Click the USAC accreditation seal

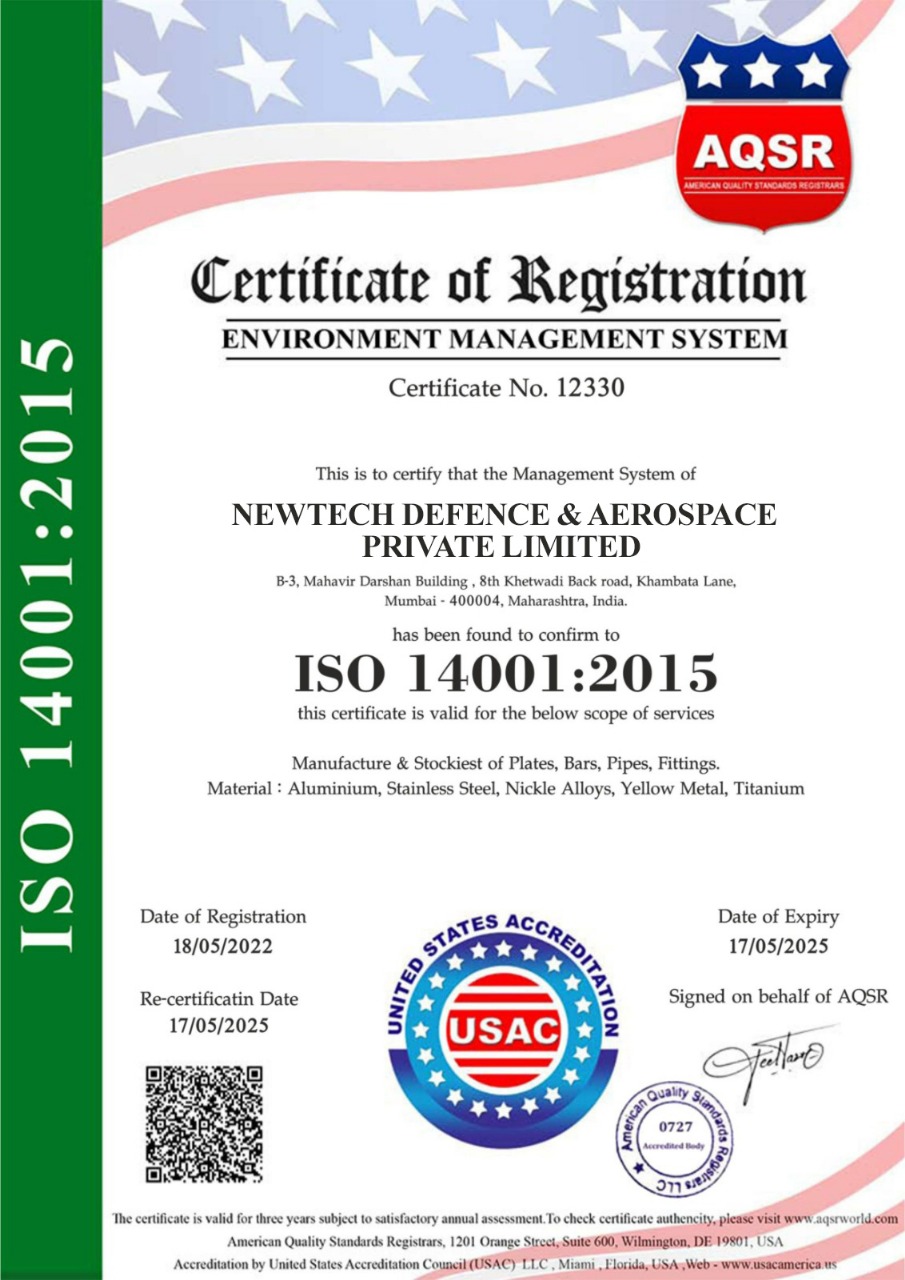(x=503, y=1030)
